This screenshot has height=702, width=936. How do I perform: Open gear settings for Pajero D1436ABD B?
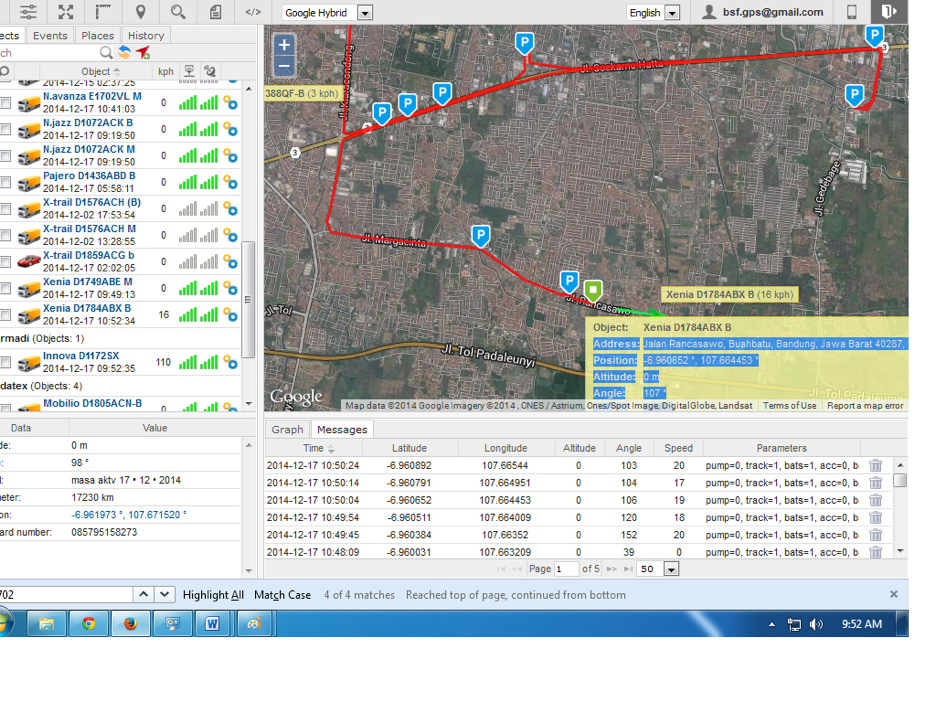pos(230,182)
